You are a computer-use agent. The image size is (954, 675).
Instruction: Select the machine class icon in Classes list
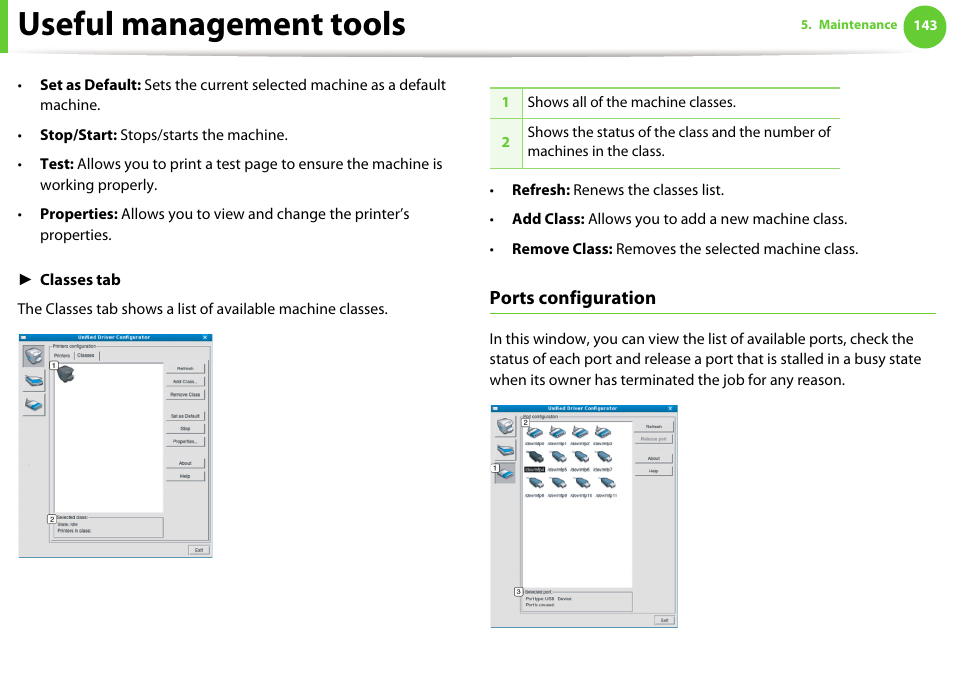[x=66, y=374]
